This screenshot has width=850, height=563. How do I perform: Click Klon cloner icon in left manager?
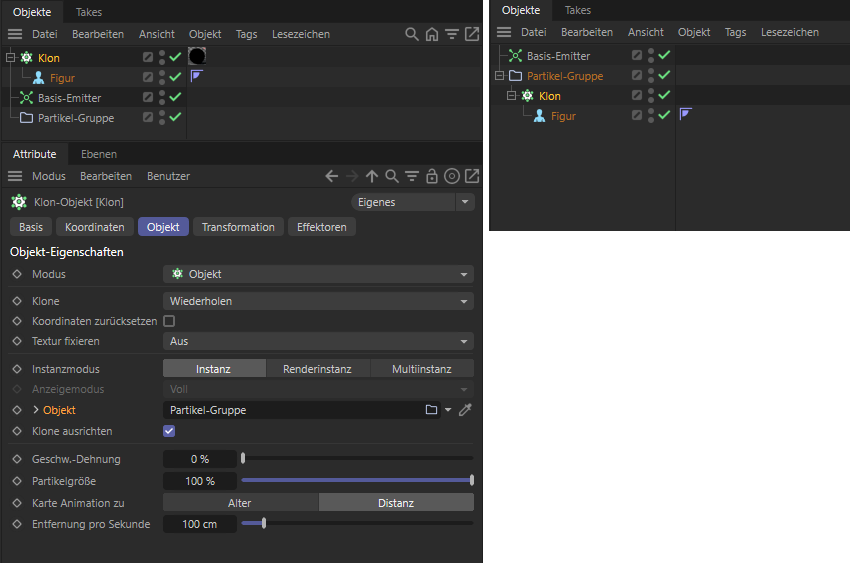tap(26, 57)
